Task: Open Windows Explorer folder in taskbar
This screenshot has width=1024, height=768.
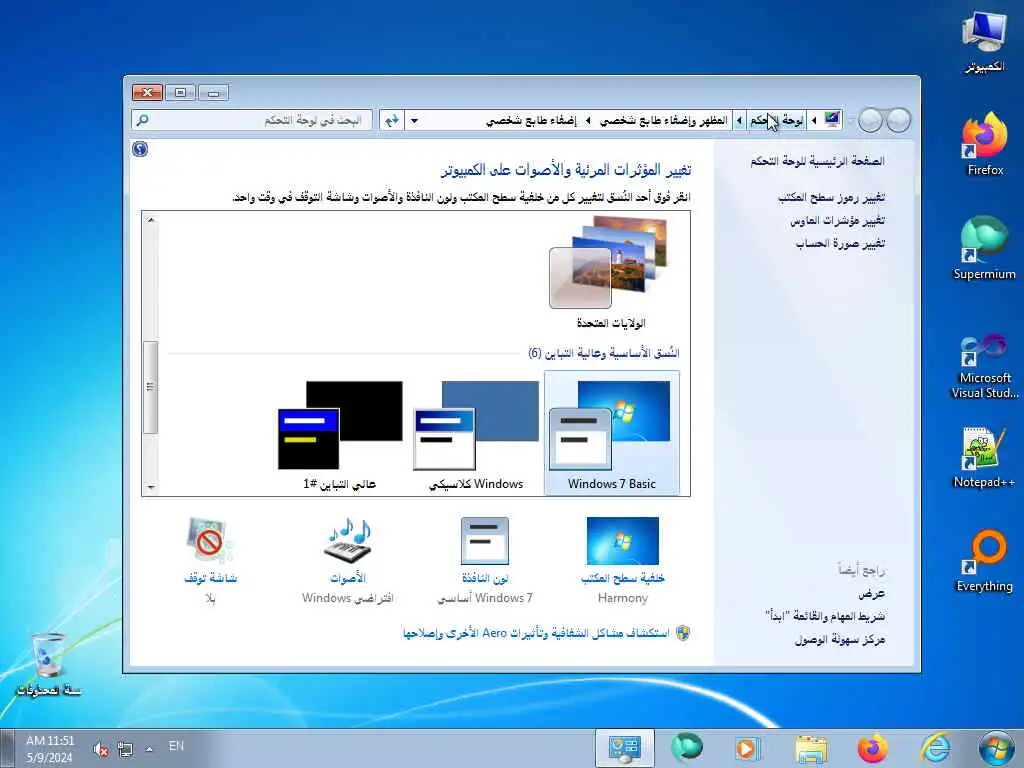Action: pos(811,748)
